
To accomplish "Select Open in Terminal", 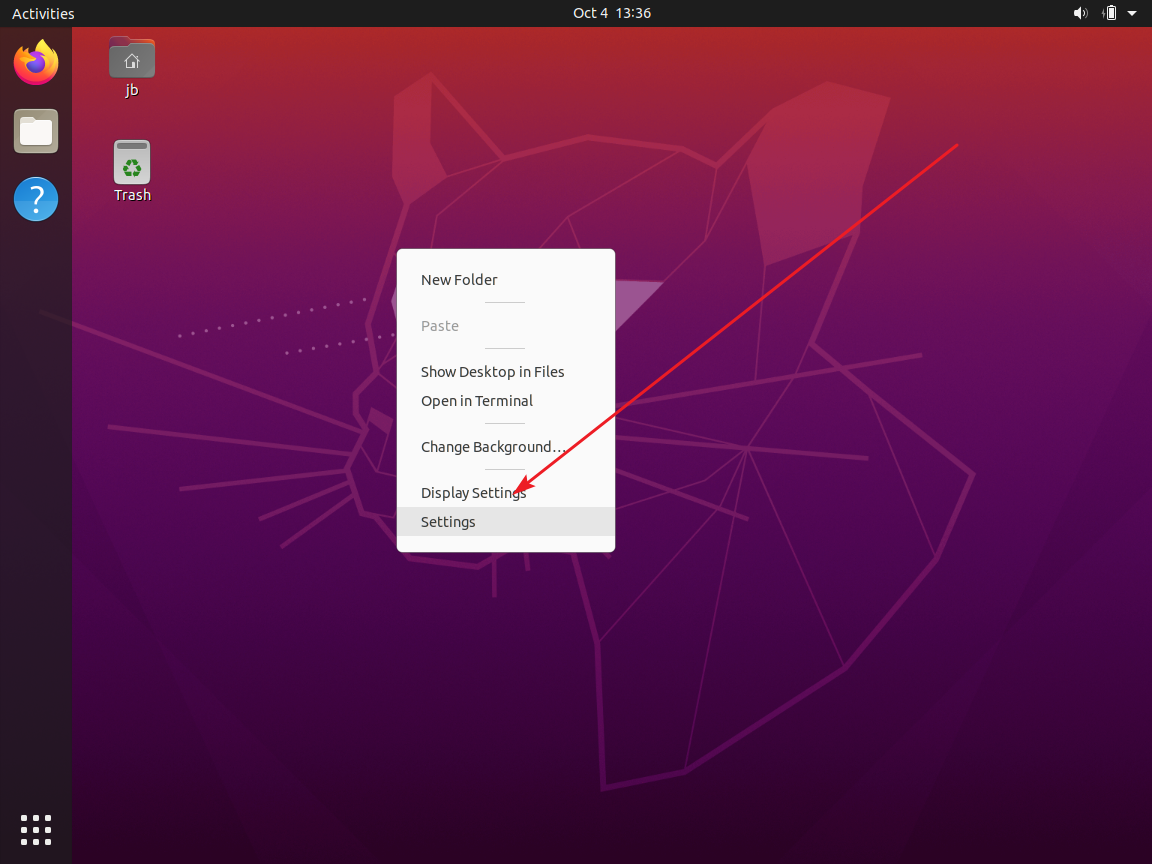I will click(505, 401).
